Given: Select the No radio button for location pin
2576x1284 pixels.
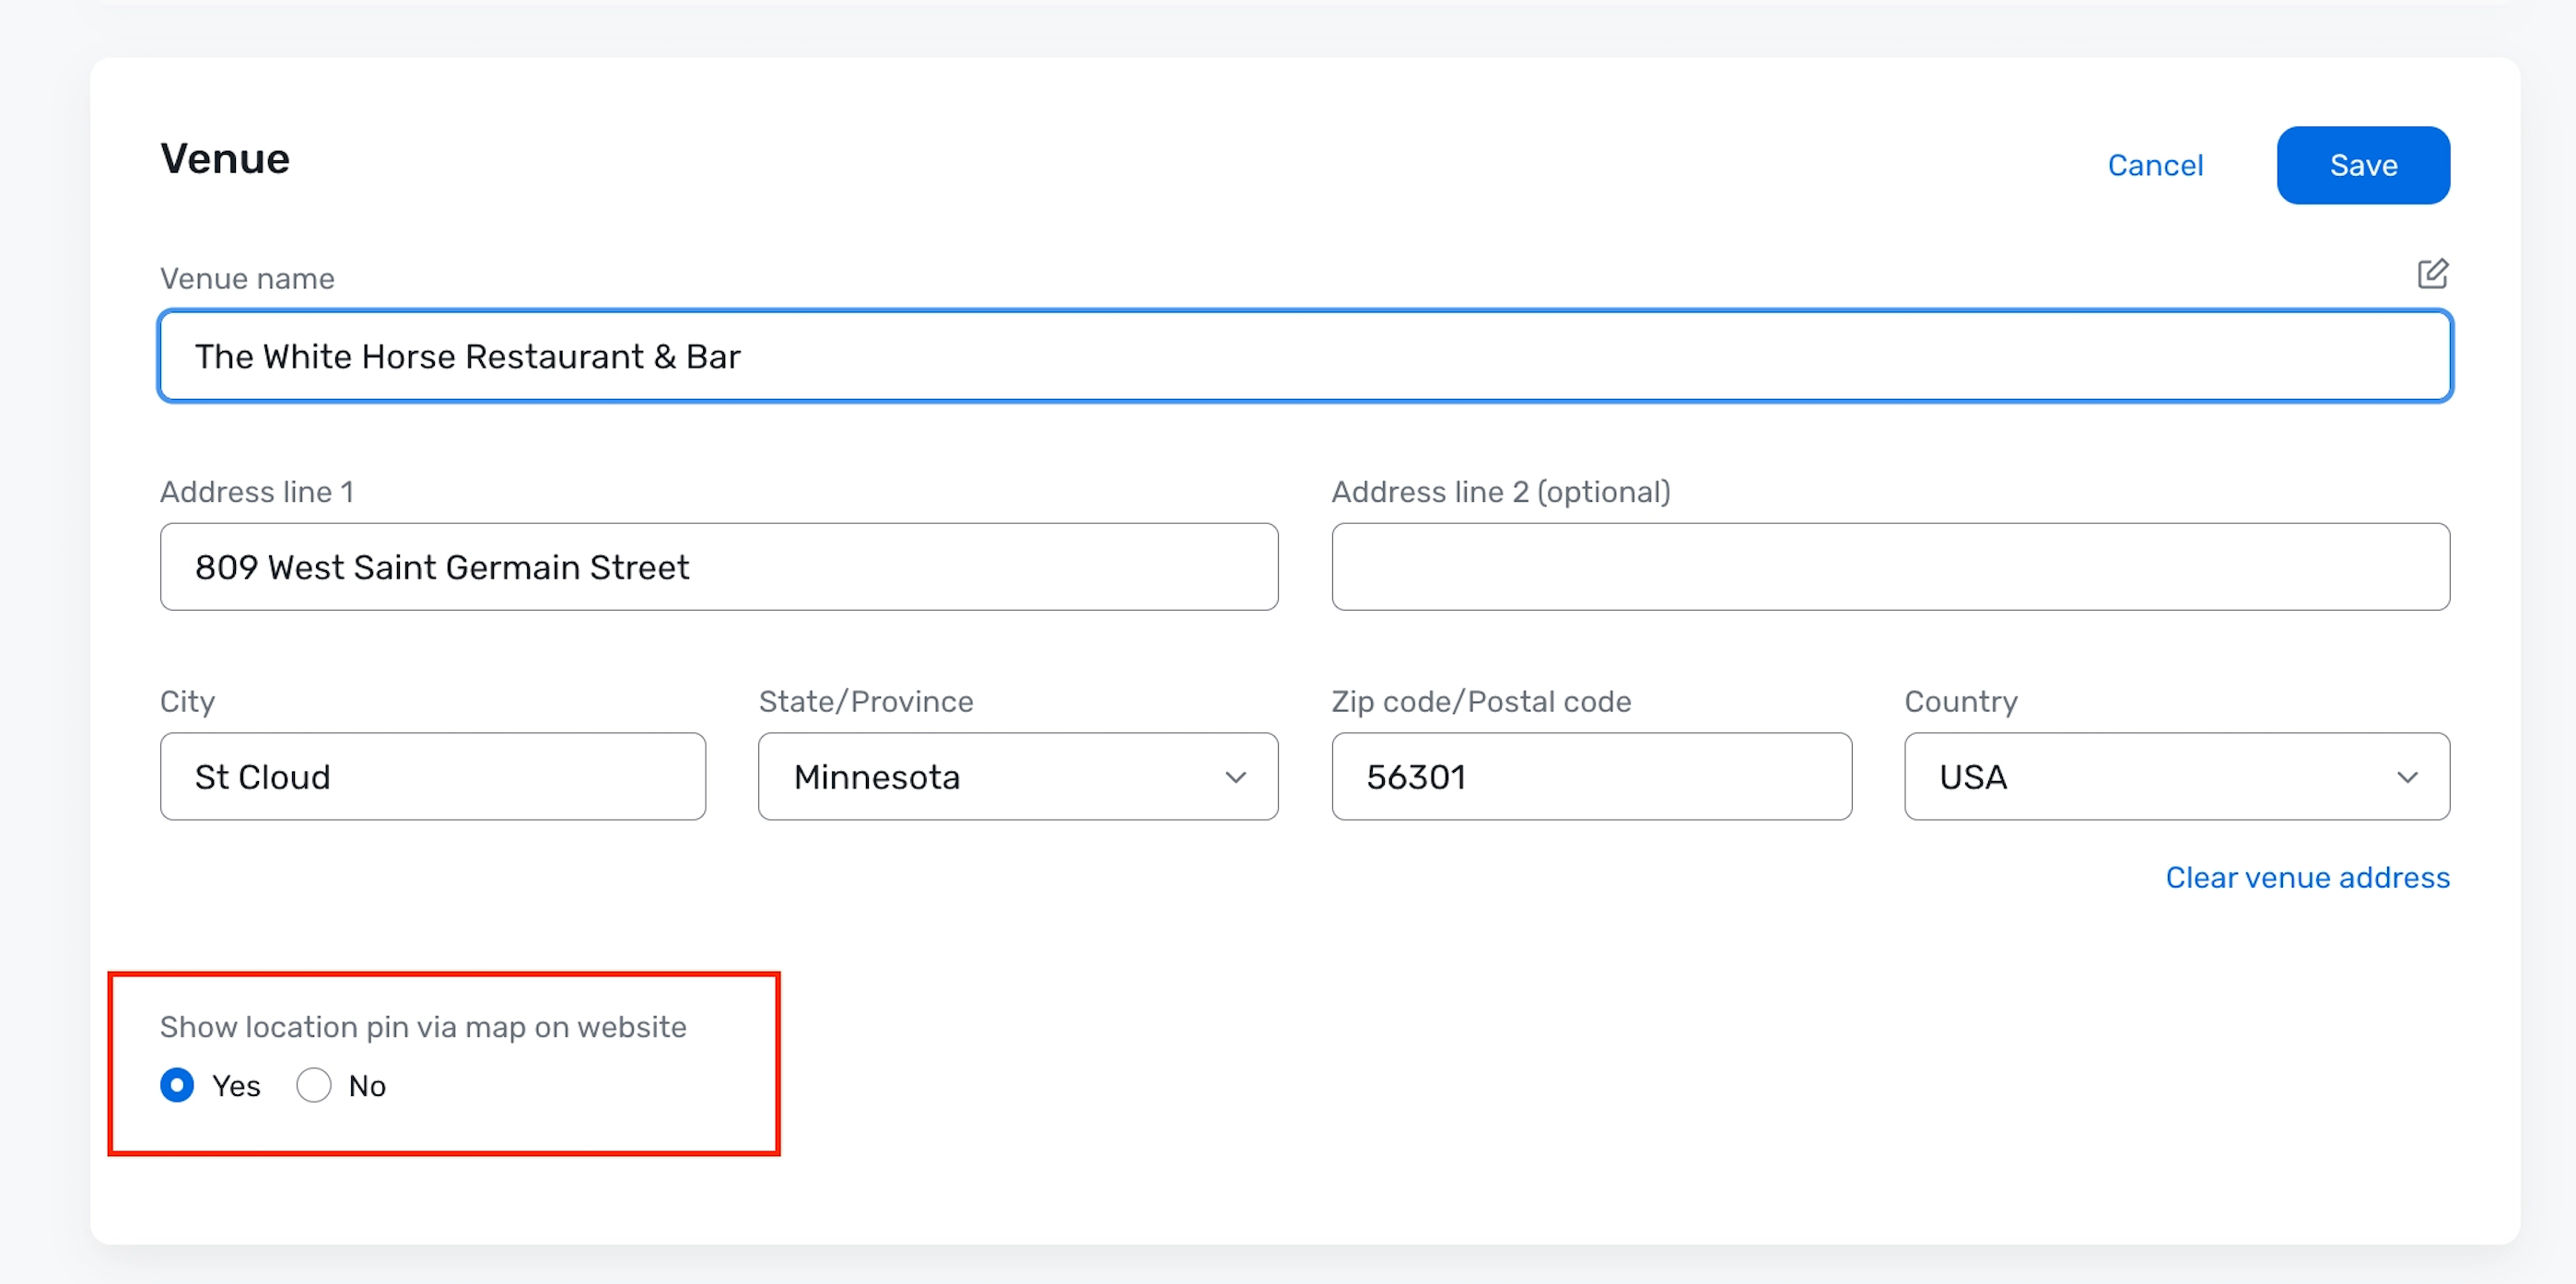Looking at the screenshot, I should click(314, 1085).
